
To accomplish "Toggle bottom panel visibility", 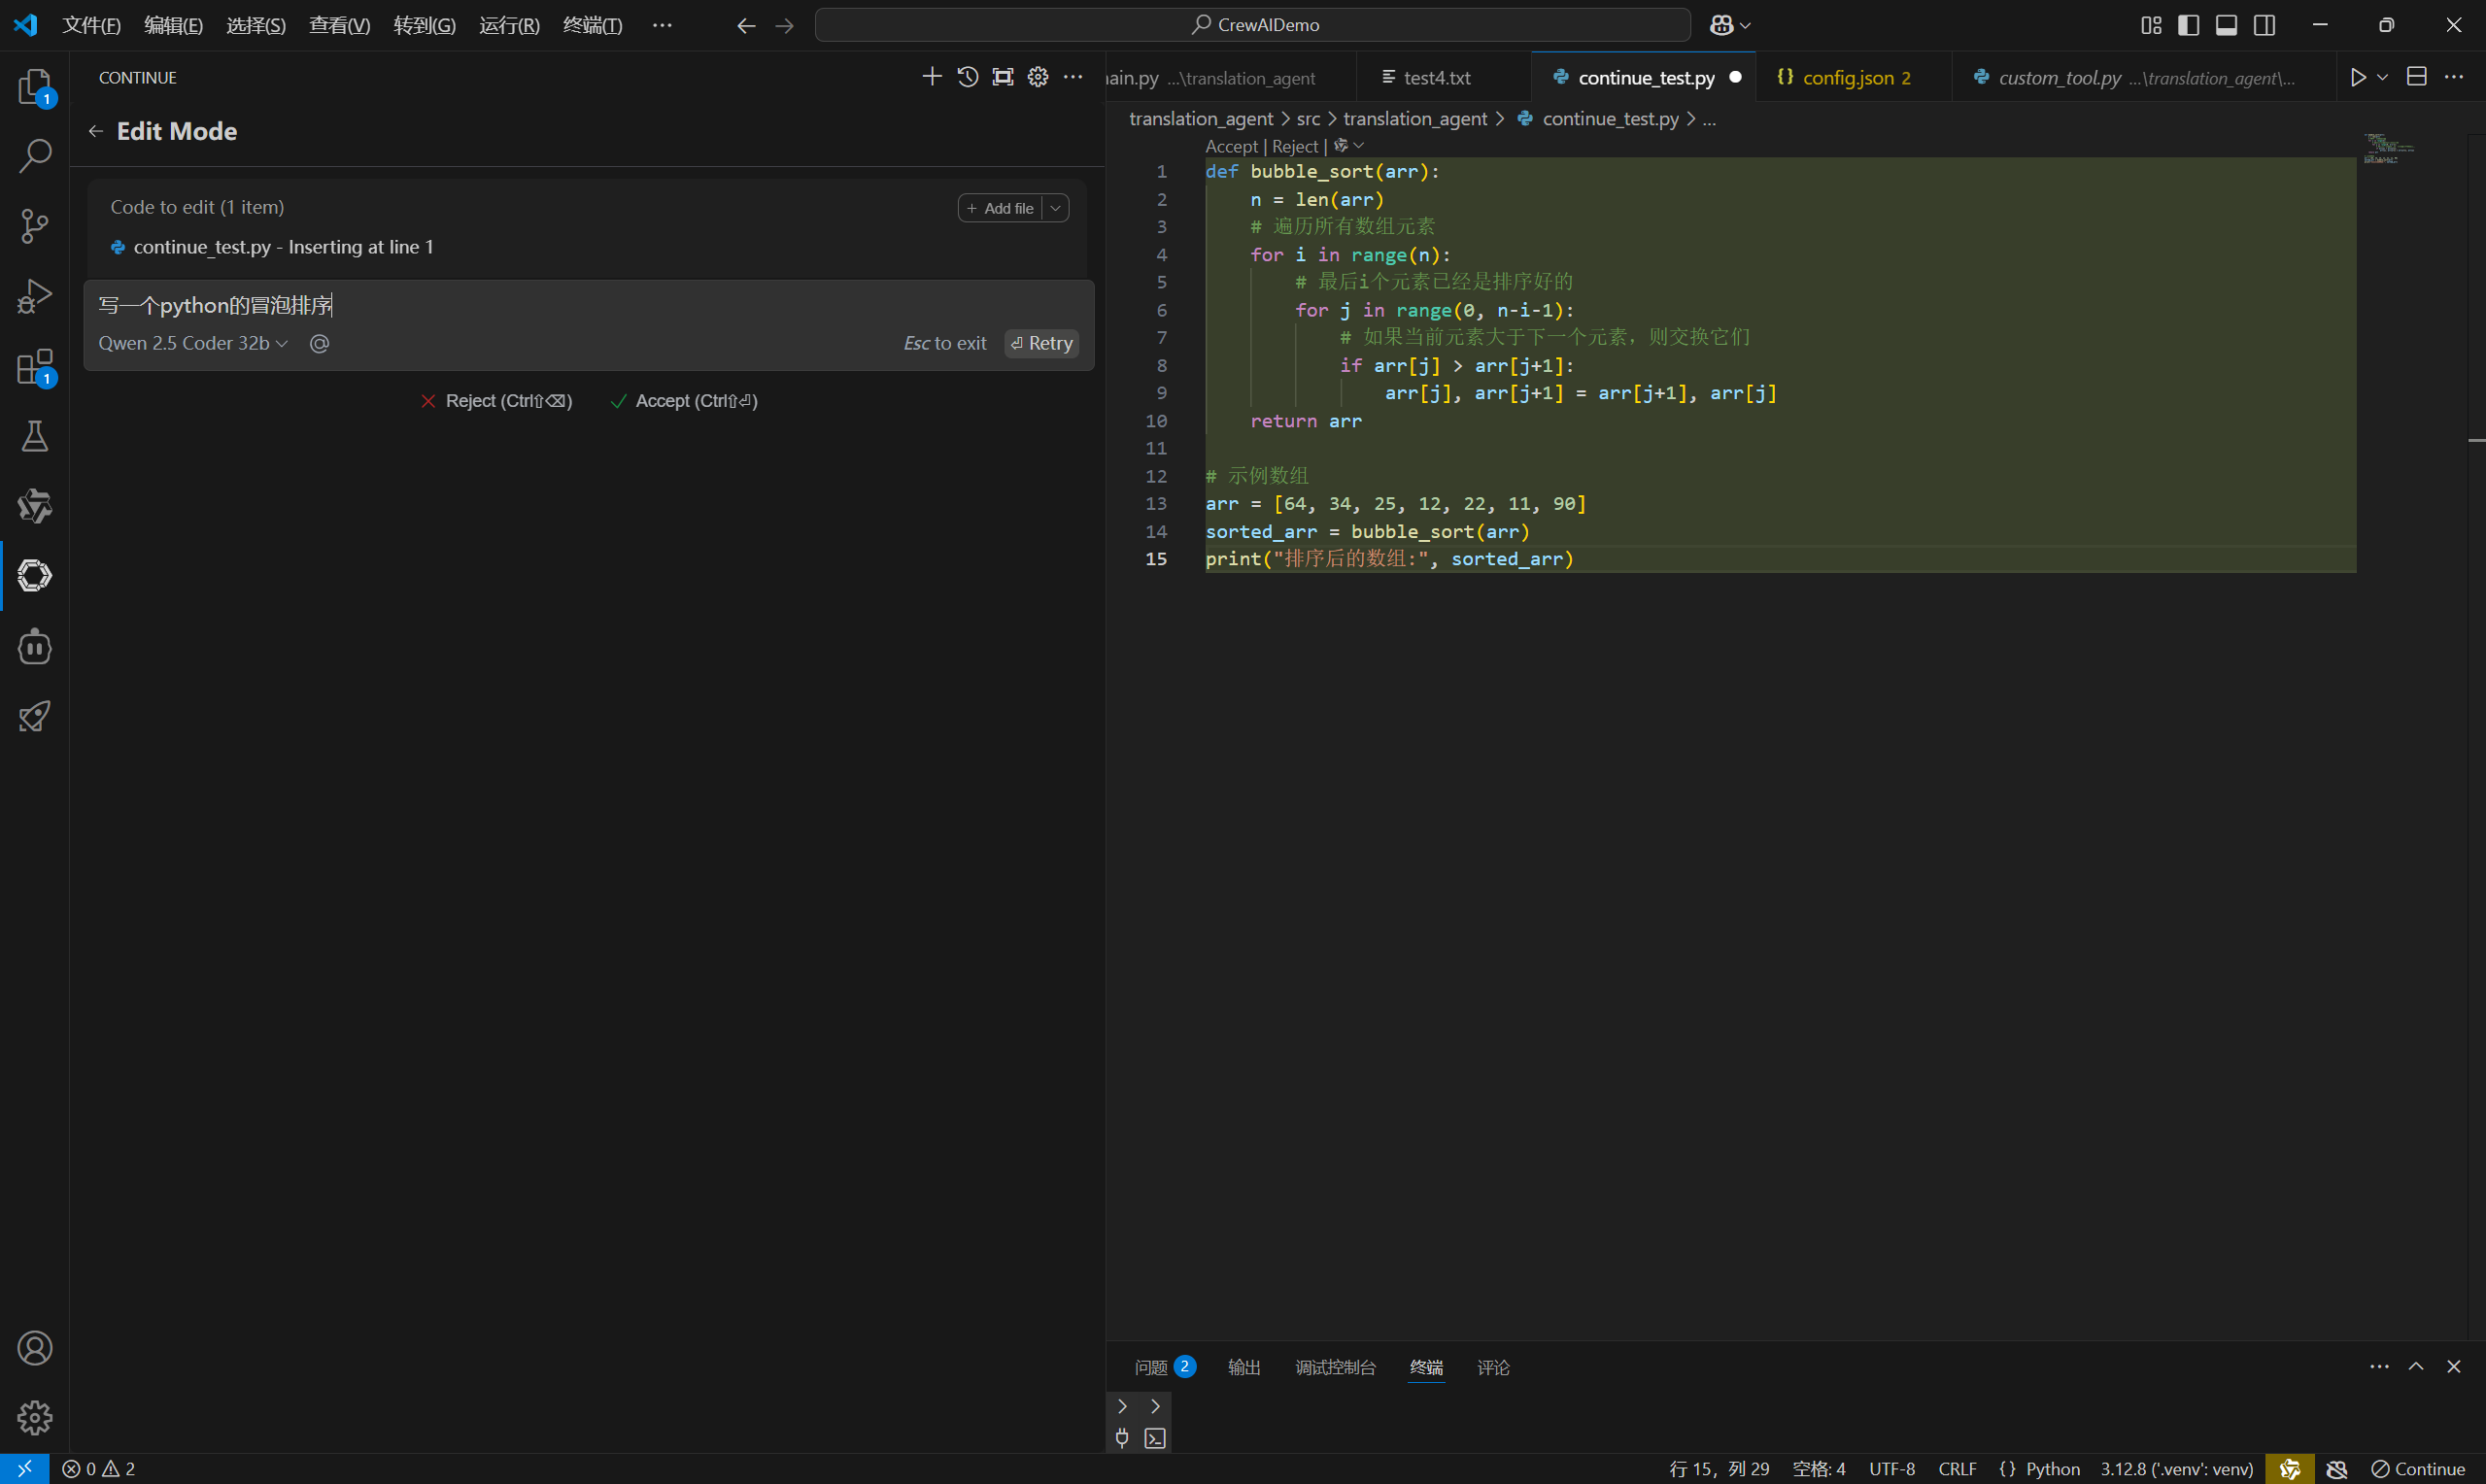I will [2226, 25].
